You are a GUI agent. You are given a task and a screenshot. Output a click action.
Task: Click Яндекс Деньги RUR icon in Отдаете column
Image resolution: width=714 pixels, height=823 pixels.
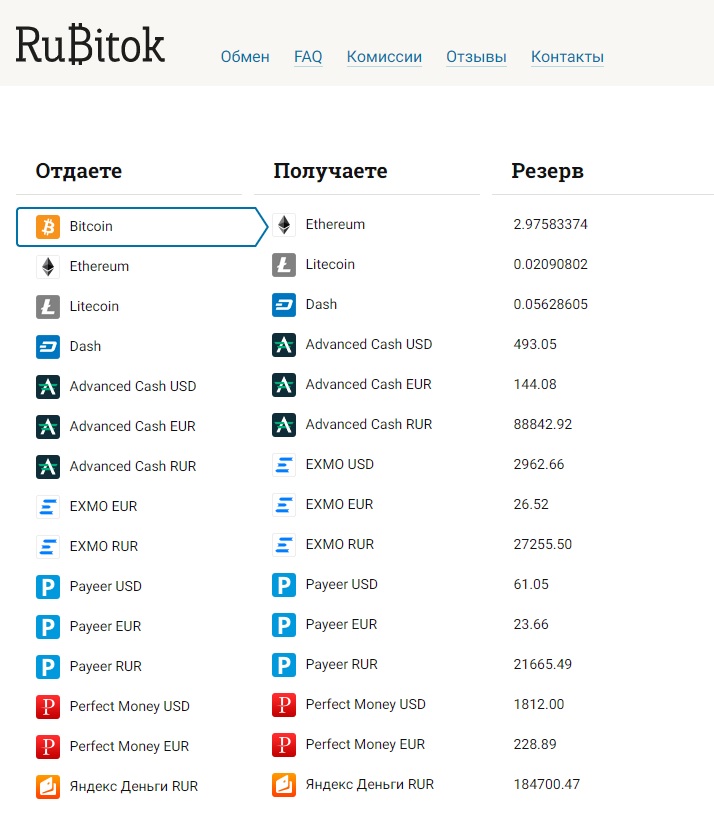[x=48, y=786]
